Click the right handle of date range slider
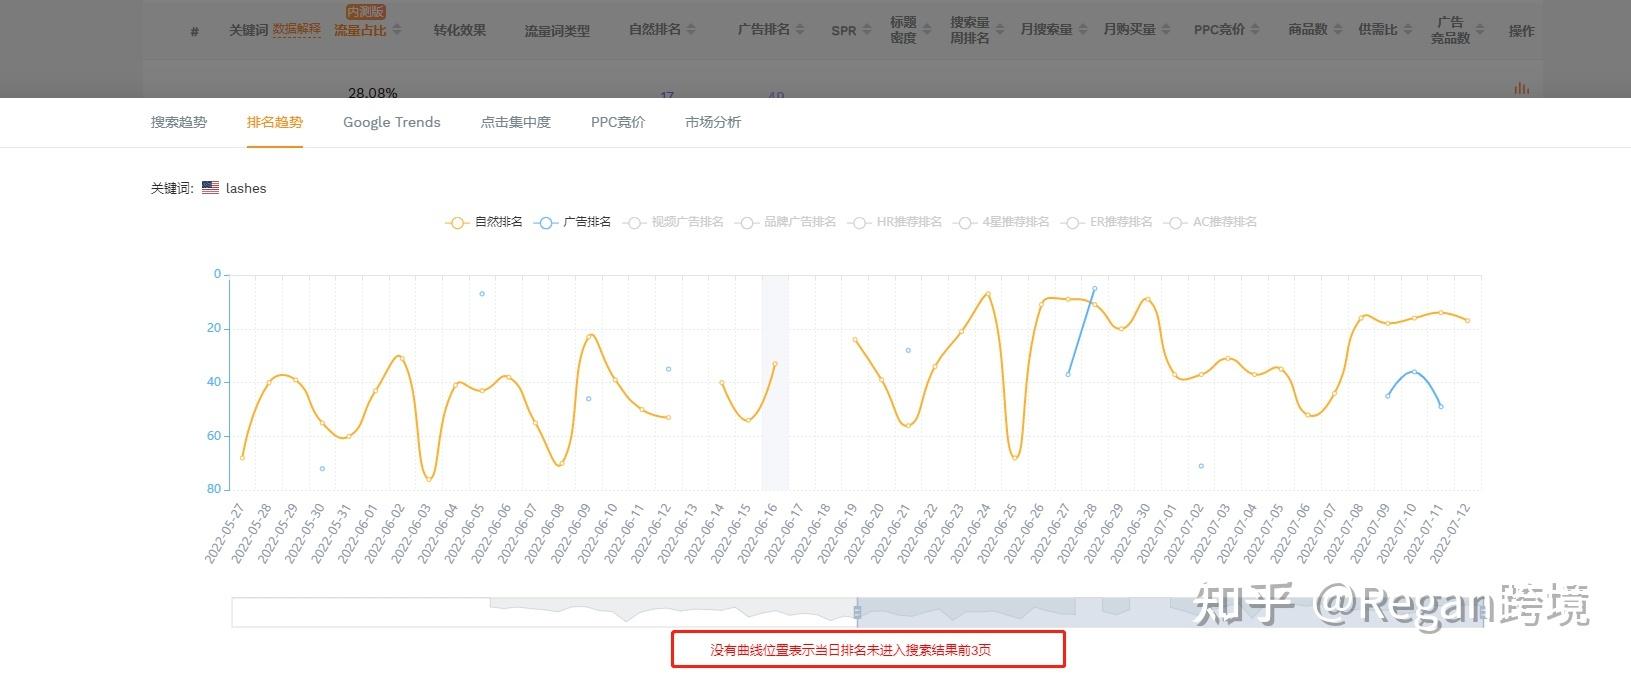This screenshot has width=1631, height=677. click(1482, 612)
